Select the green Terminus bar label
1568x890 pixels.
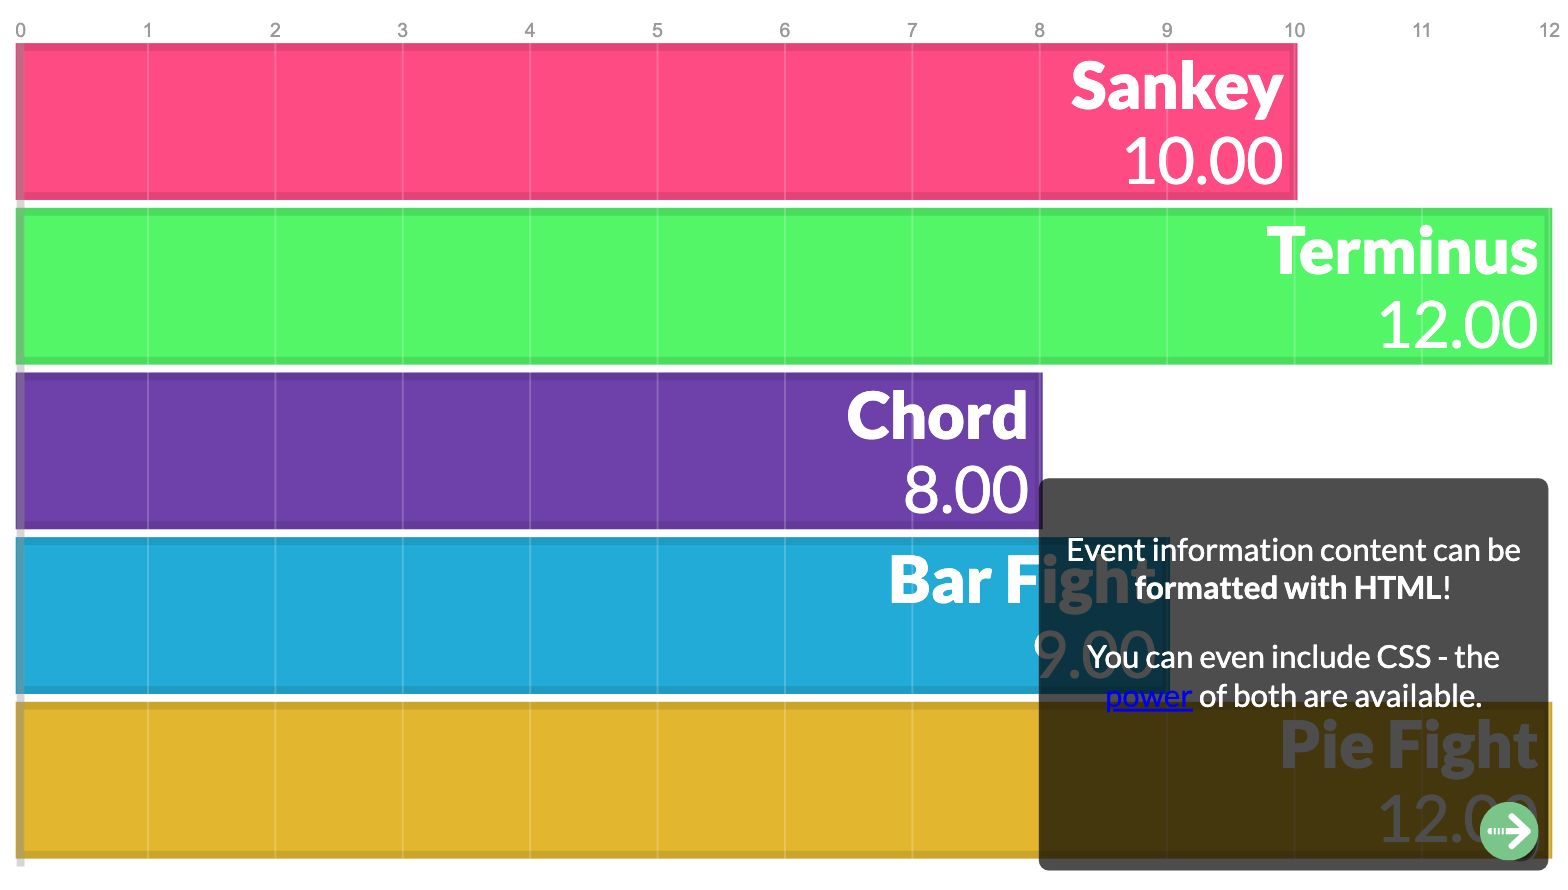tap(1401, 251)
